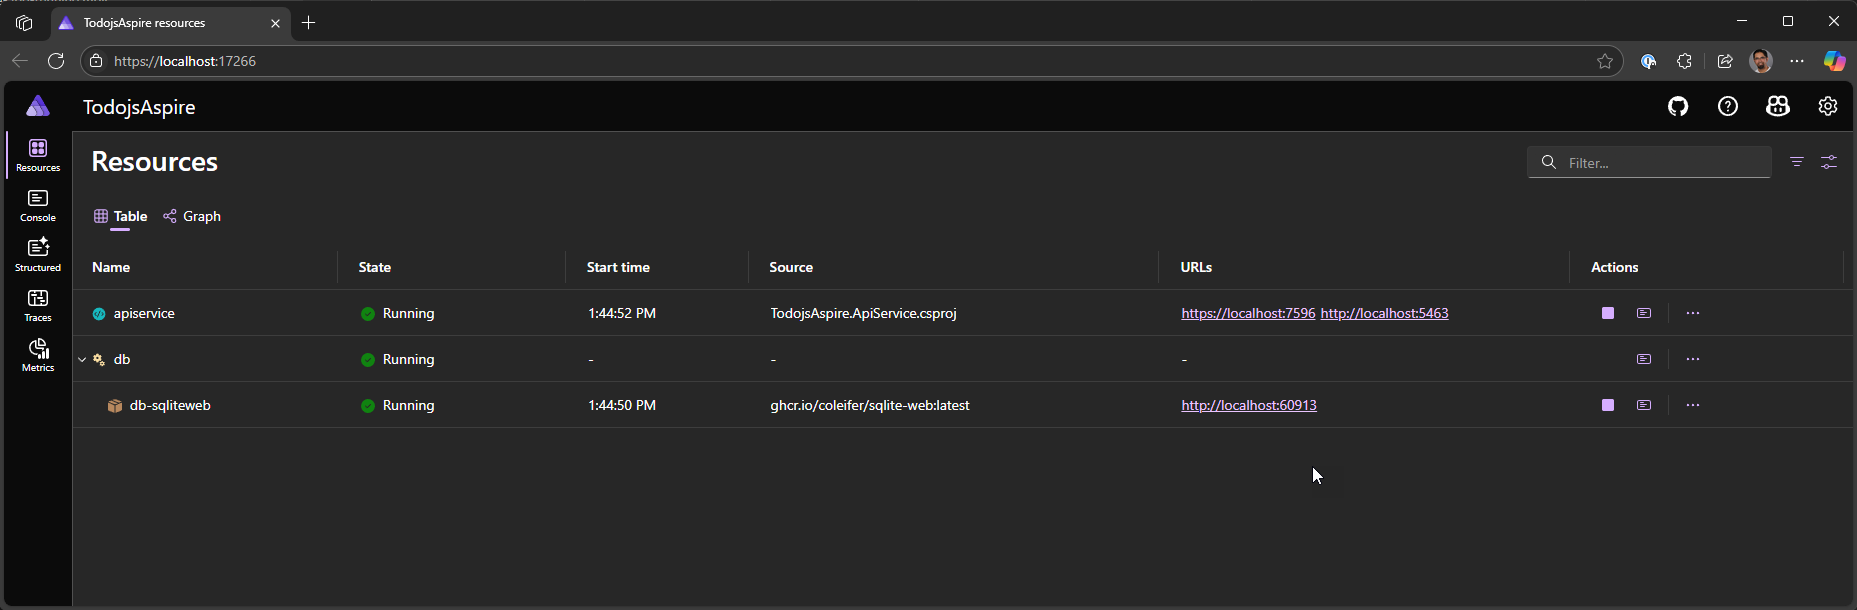Close the TodojsAspire resources tab
1857x610 pixels.
276,23
